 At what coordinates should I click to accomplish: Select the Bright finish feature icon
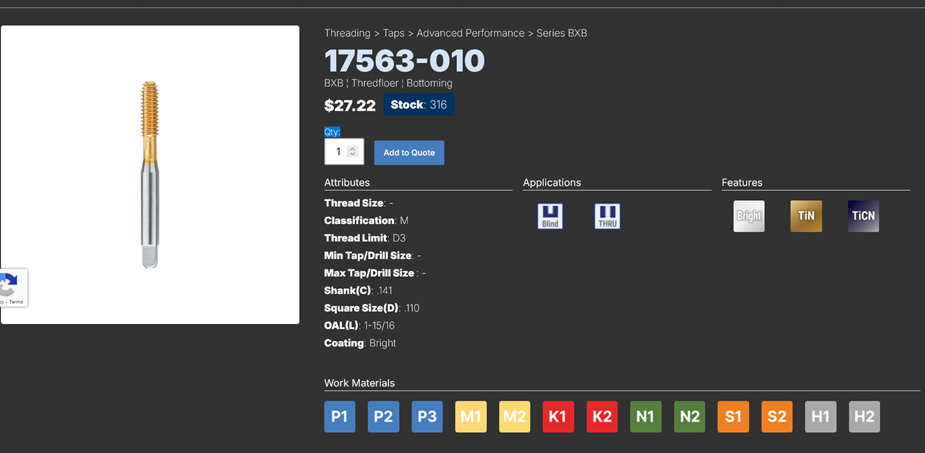coord(748,216)
